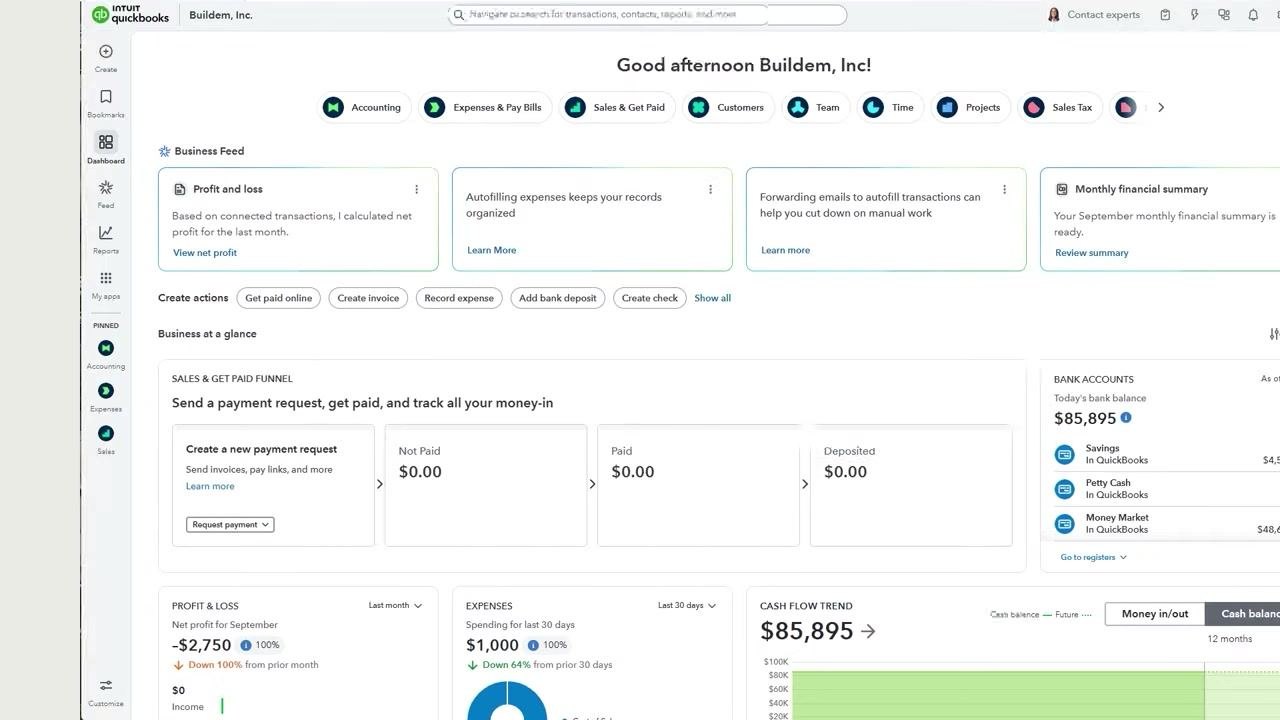Select Expenses & Pay Bills shortcut
The width and height of the screenshot is (1280, 720).
click(485, 107)
